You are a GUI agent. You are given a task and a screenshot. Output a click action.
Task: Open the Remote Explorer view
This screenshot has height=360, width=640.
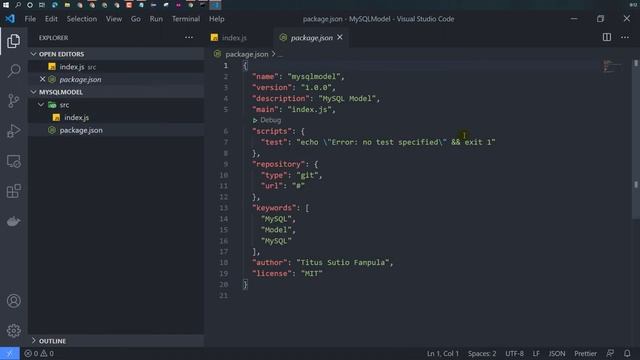[13, 161]
